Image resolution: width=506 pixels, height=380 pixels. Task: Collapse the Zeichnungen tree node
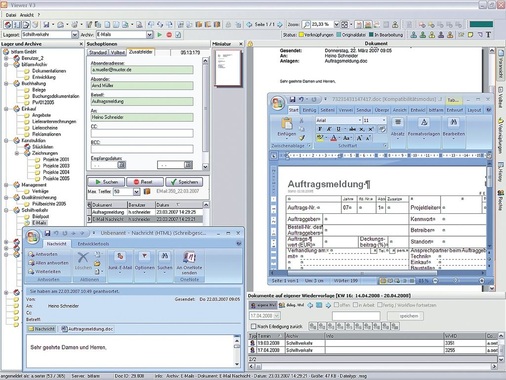click(17, 153)
